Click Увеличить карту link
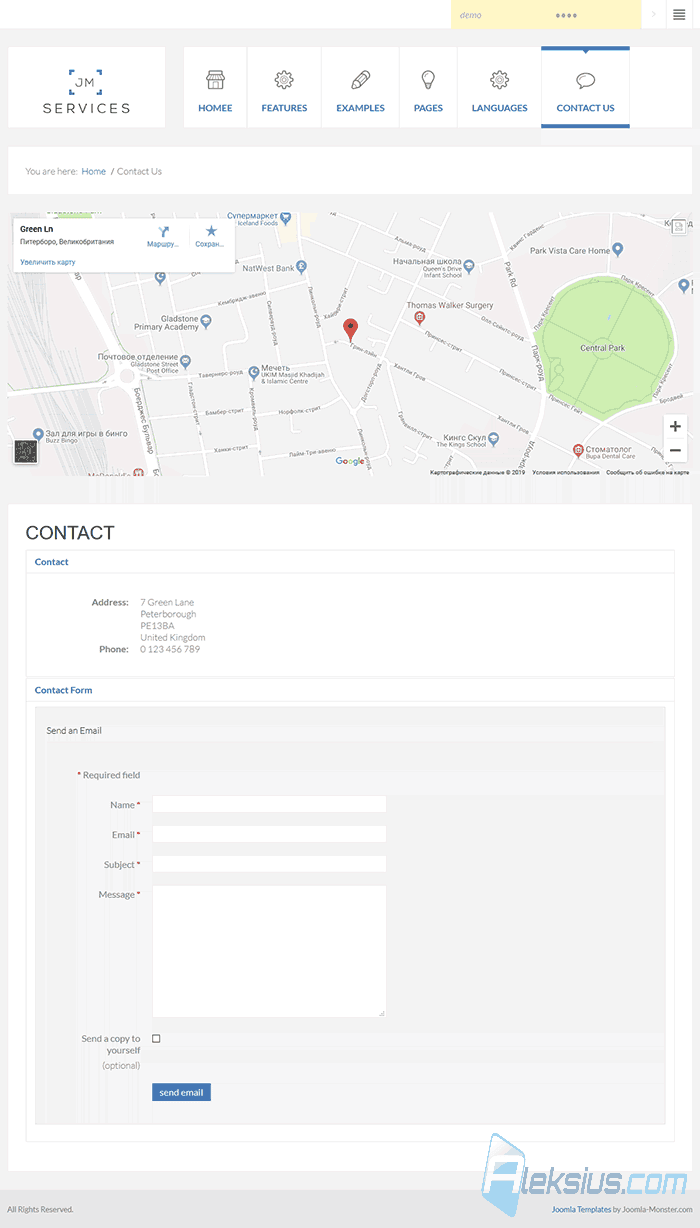700x1228 pixels. [47, 262]
